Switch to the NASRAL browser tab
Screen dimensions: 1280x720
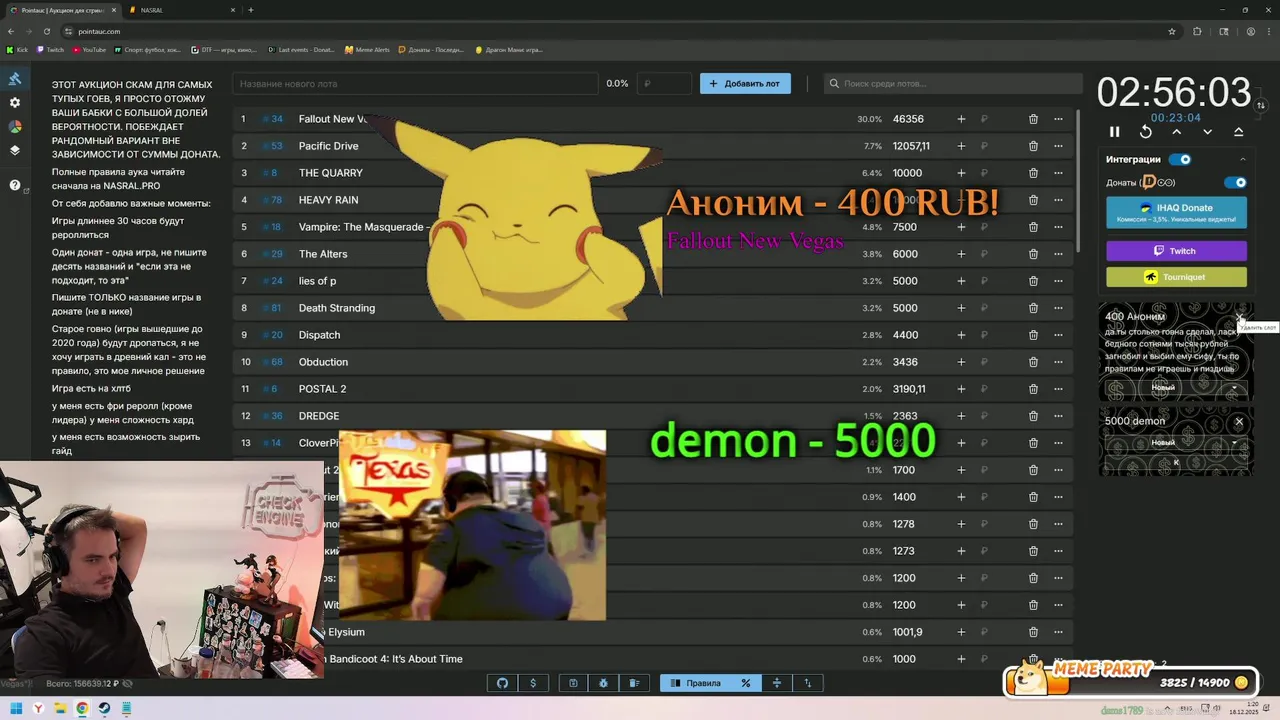(x=183, y=10)
